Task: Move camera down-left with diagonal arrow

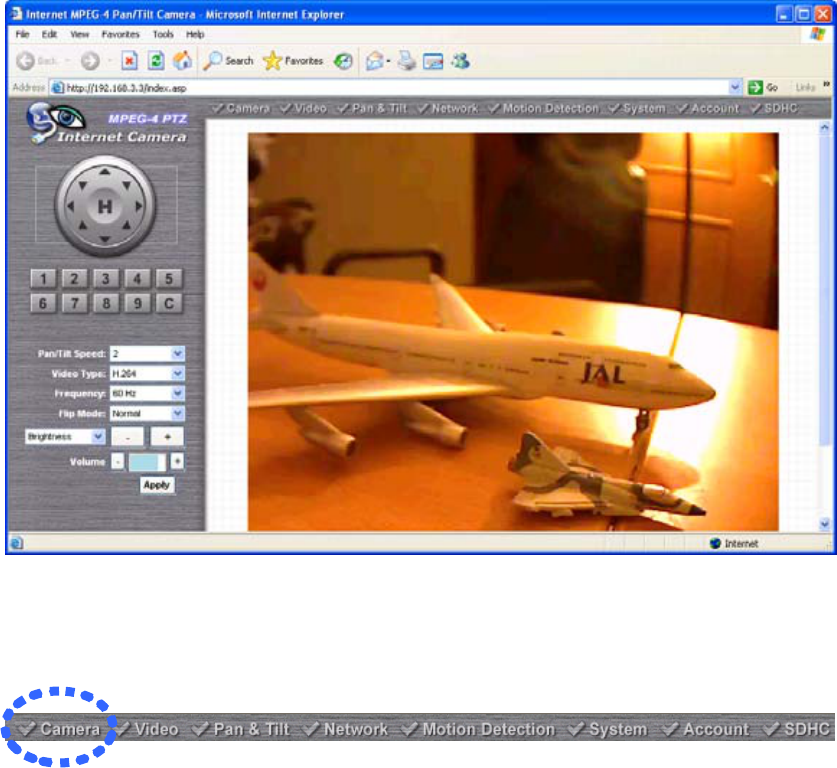Action: click(82, 226)
